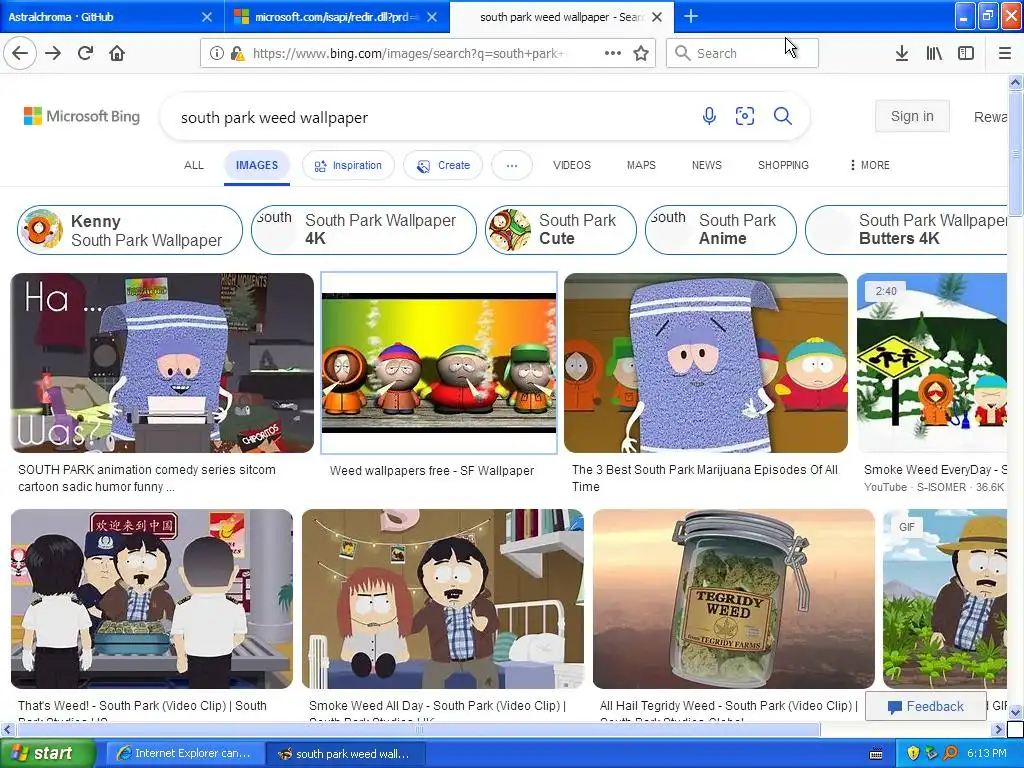
Task: Show site information icon in address bar
Action: pos(216,54)
